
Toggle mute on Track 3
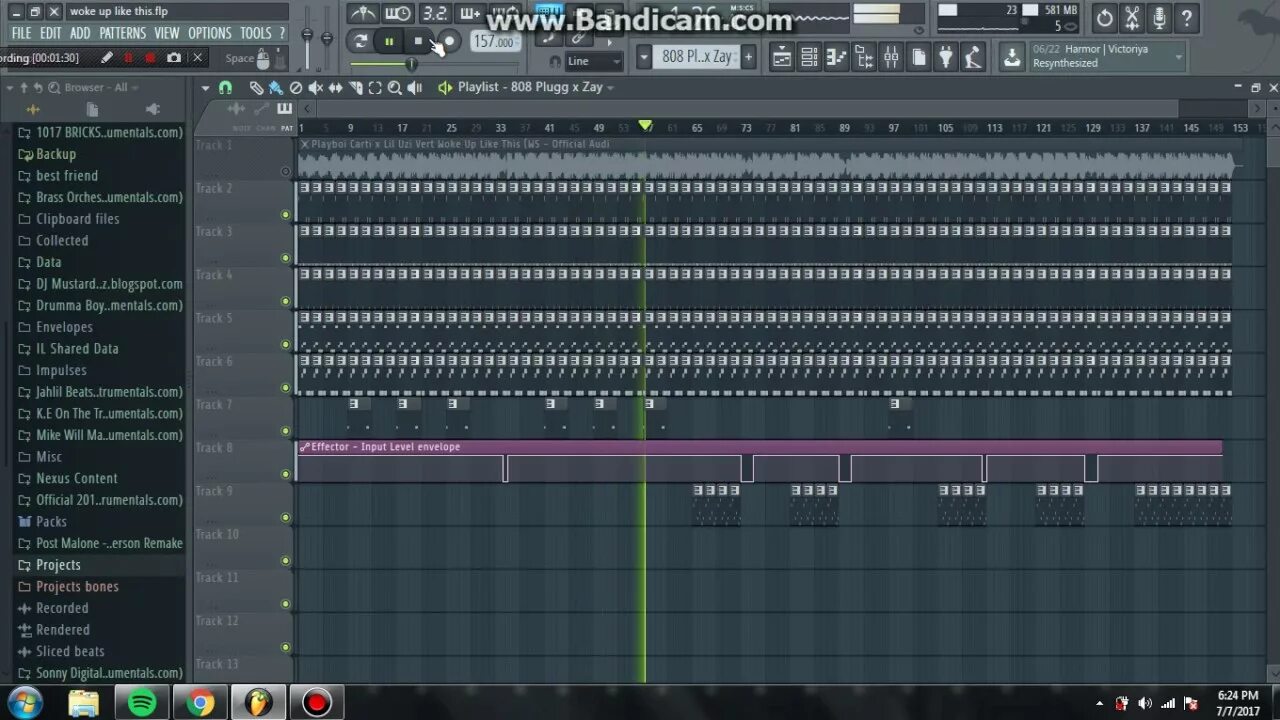tap(286, 258)
